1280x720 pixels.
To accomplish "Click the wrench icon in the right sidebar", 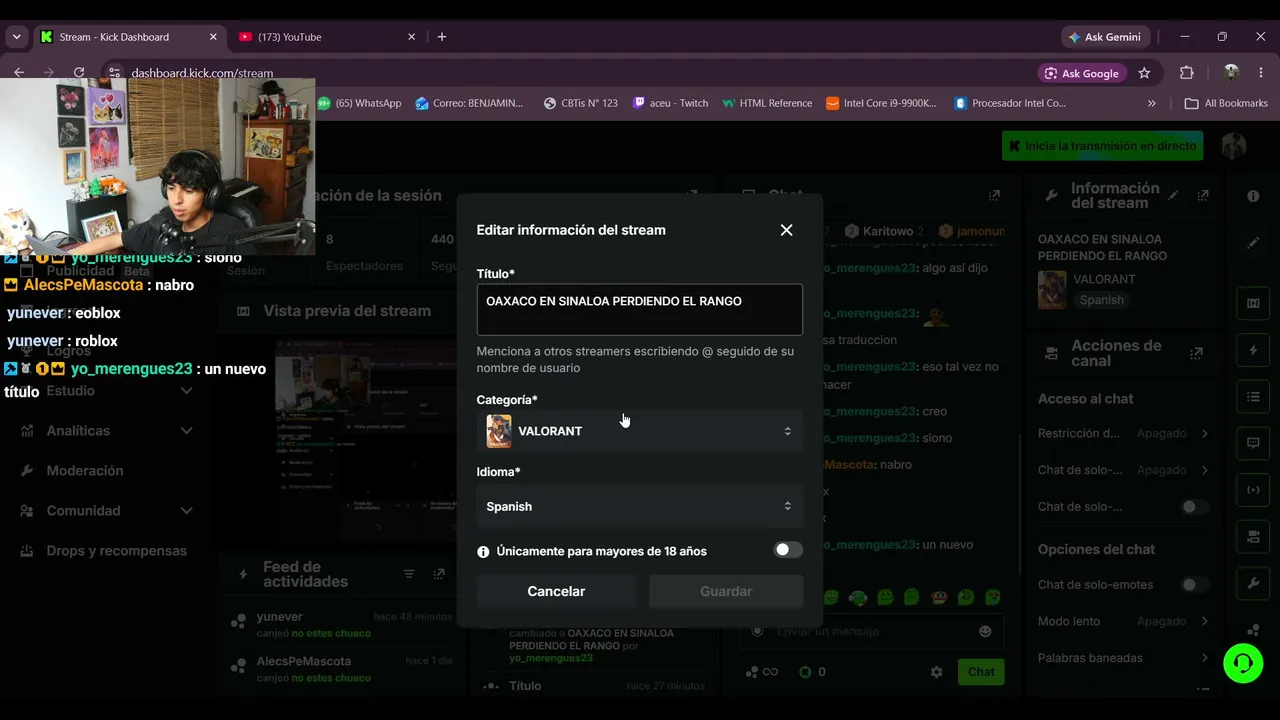I will 1253,583.
